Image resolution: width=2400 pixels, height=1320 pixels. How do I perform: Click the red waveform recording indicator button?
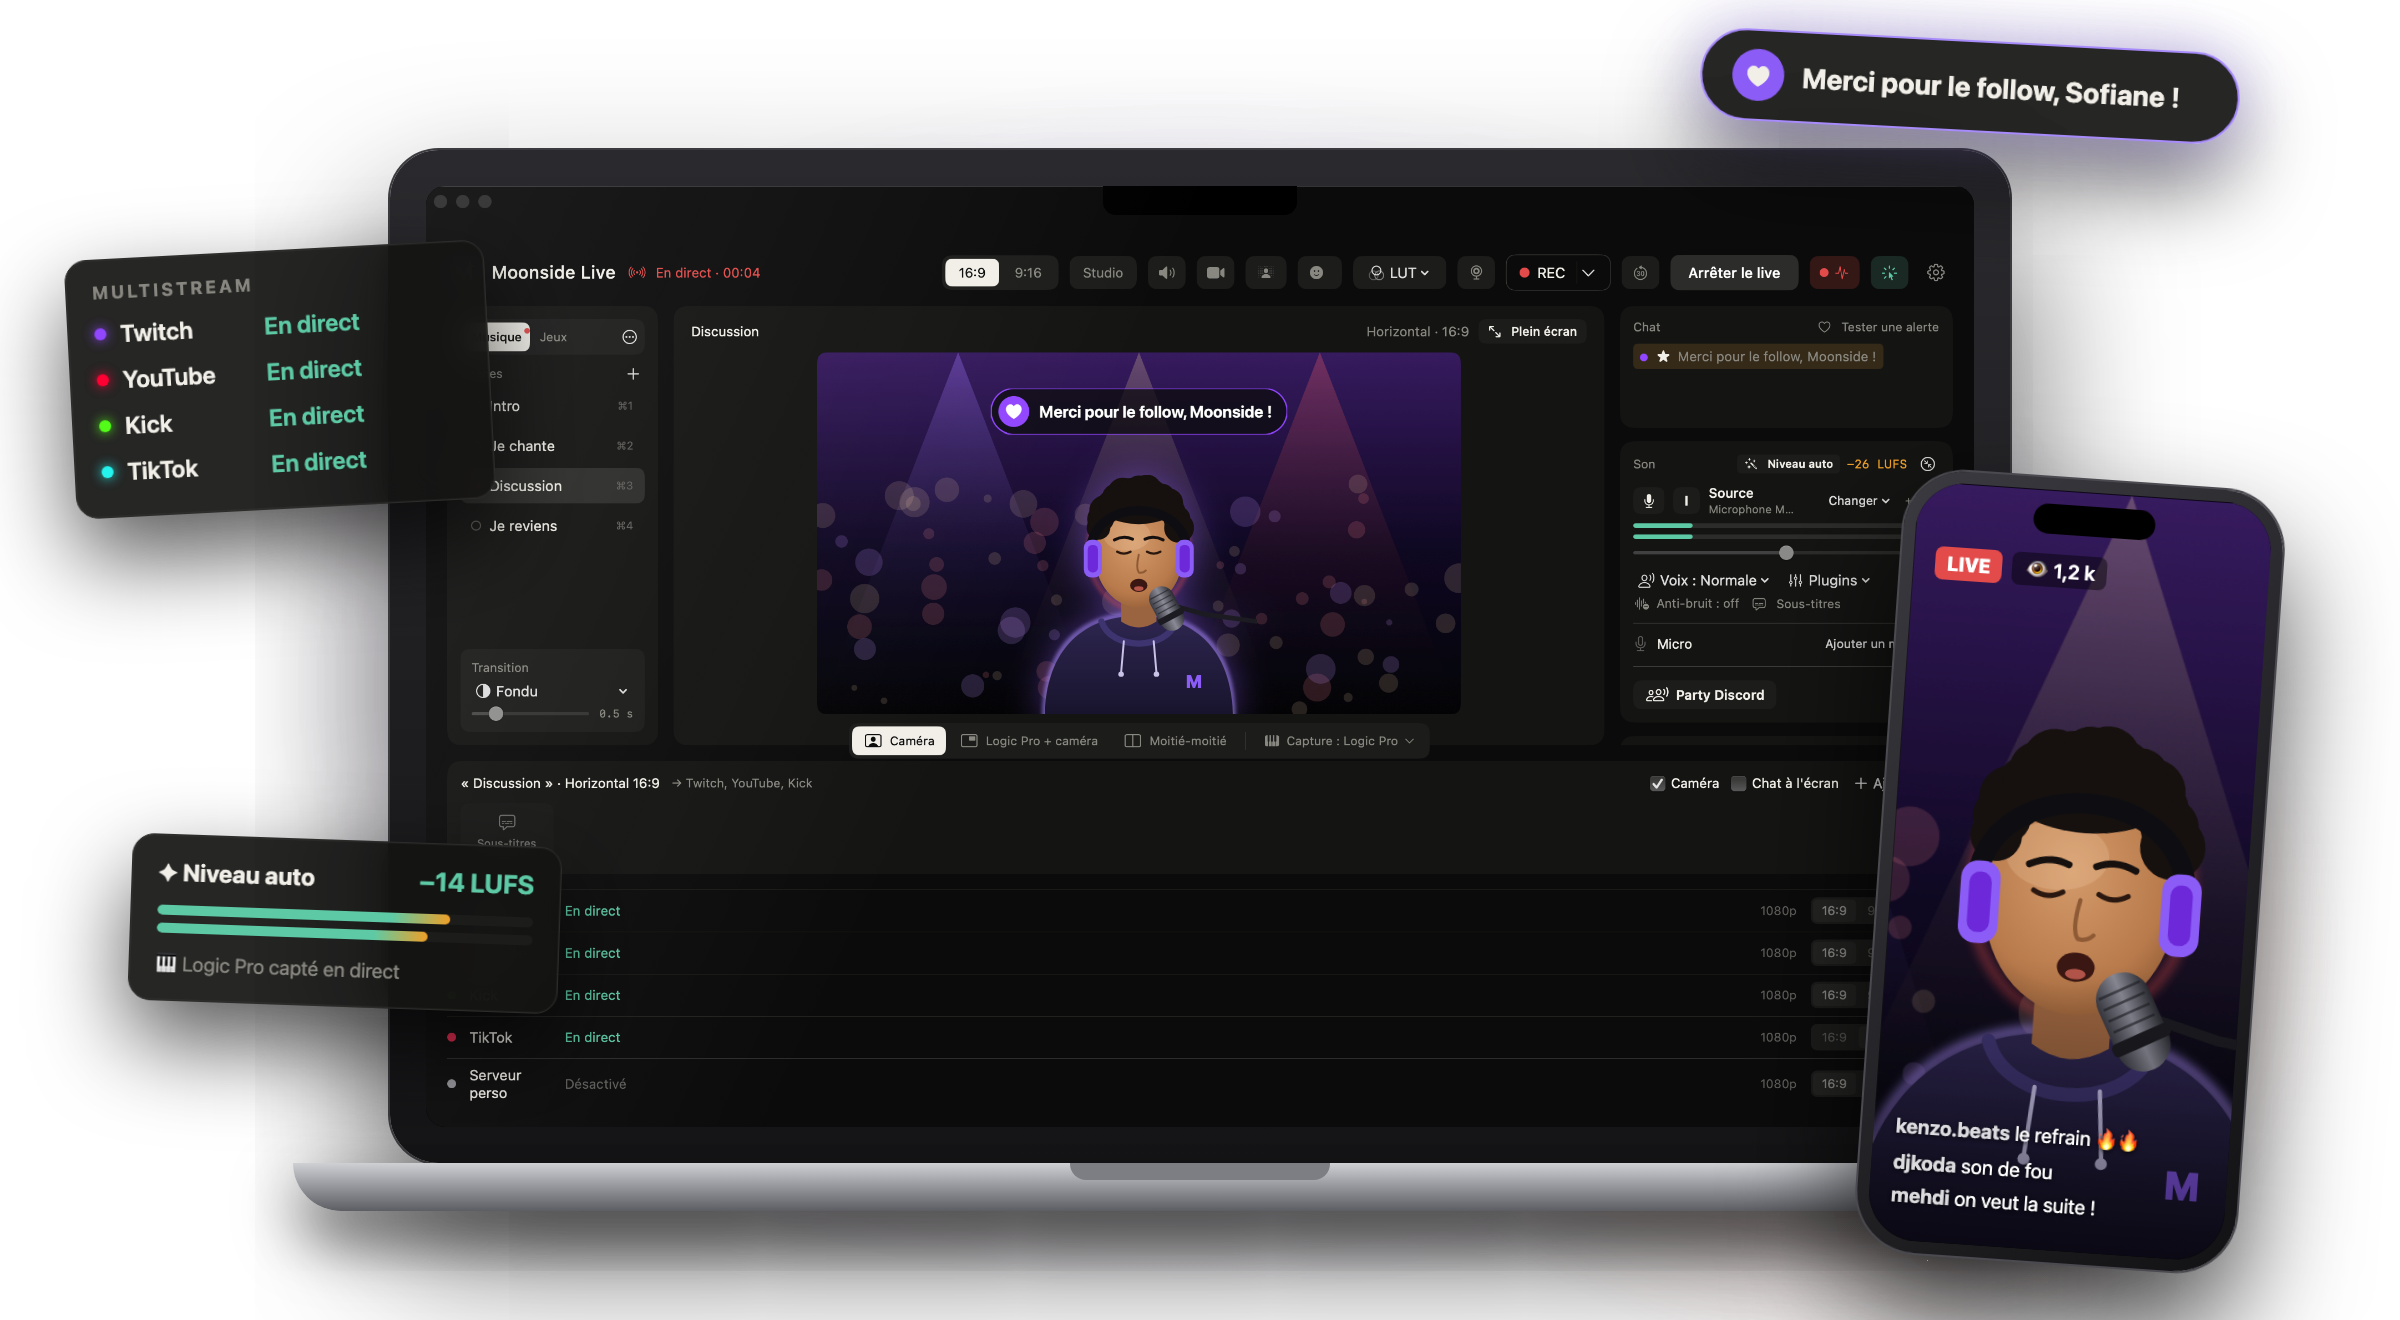(x=1833, y=273)
